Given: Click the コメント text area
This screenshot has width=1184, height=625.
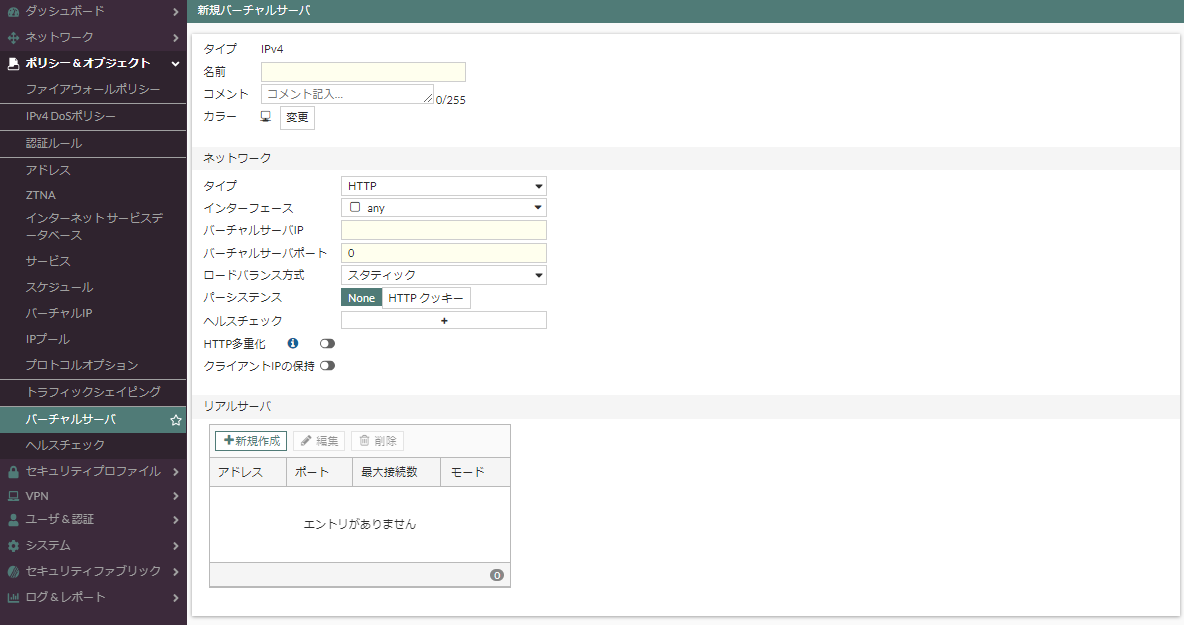Looking at the screenshot, I should point(347,94).
